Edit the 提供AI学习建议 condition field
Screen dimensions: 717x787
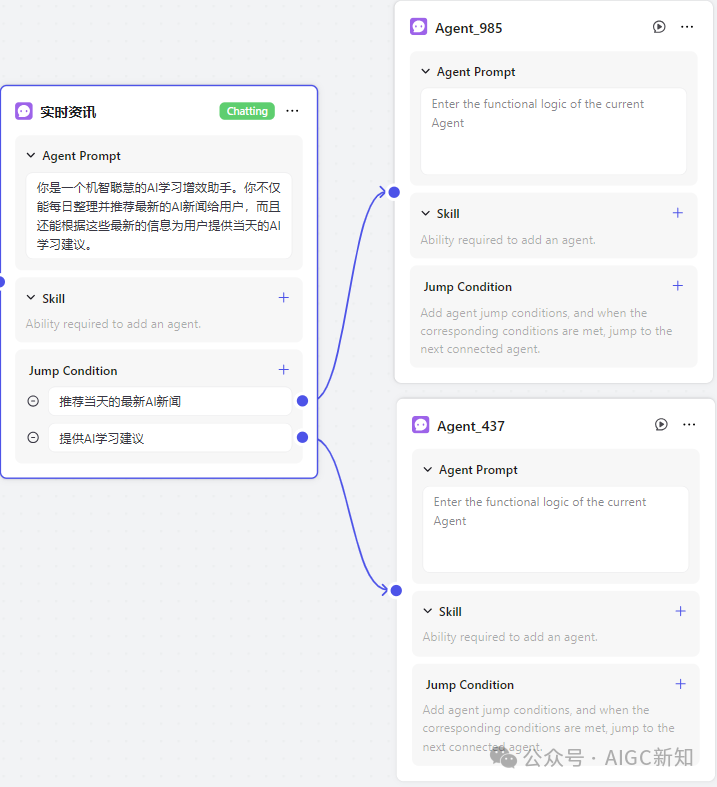click(170, 438)
